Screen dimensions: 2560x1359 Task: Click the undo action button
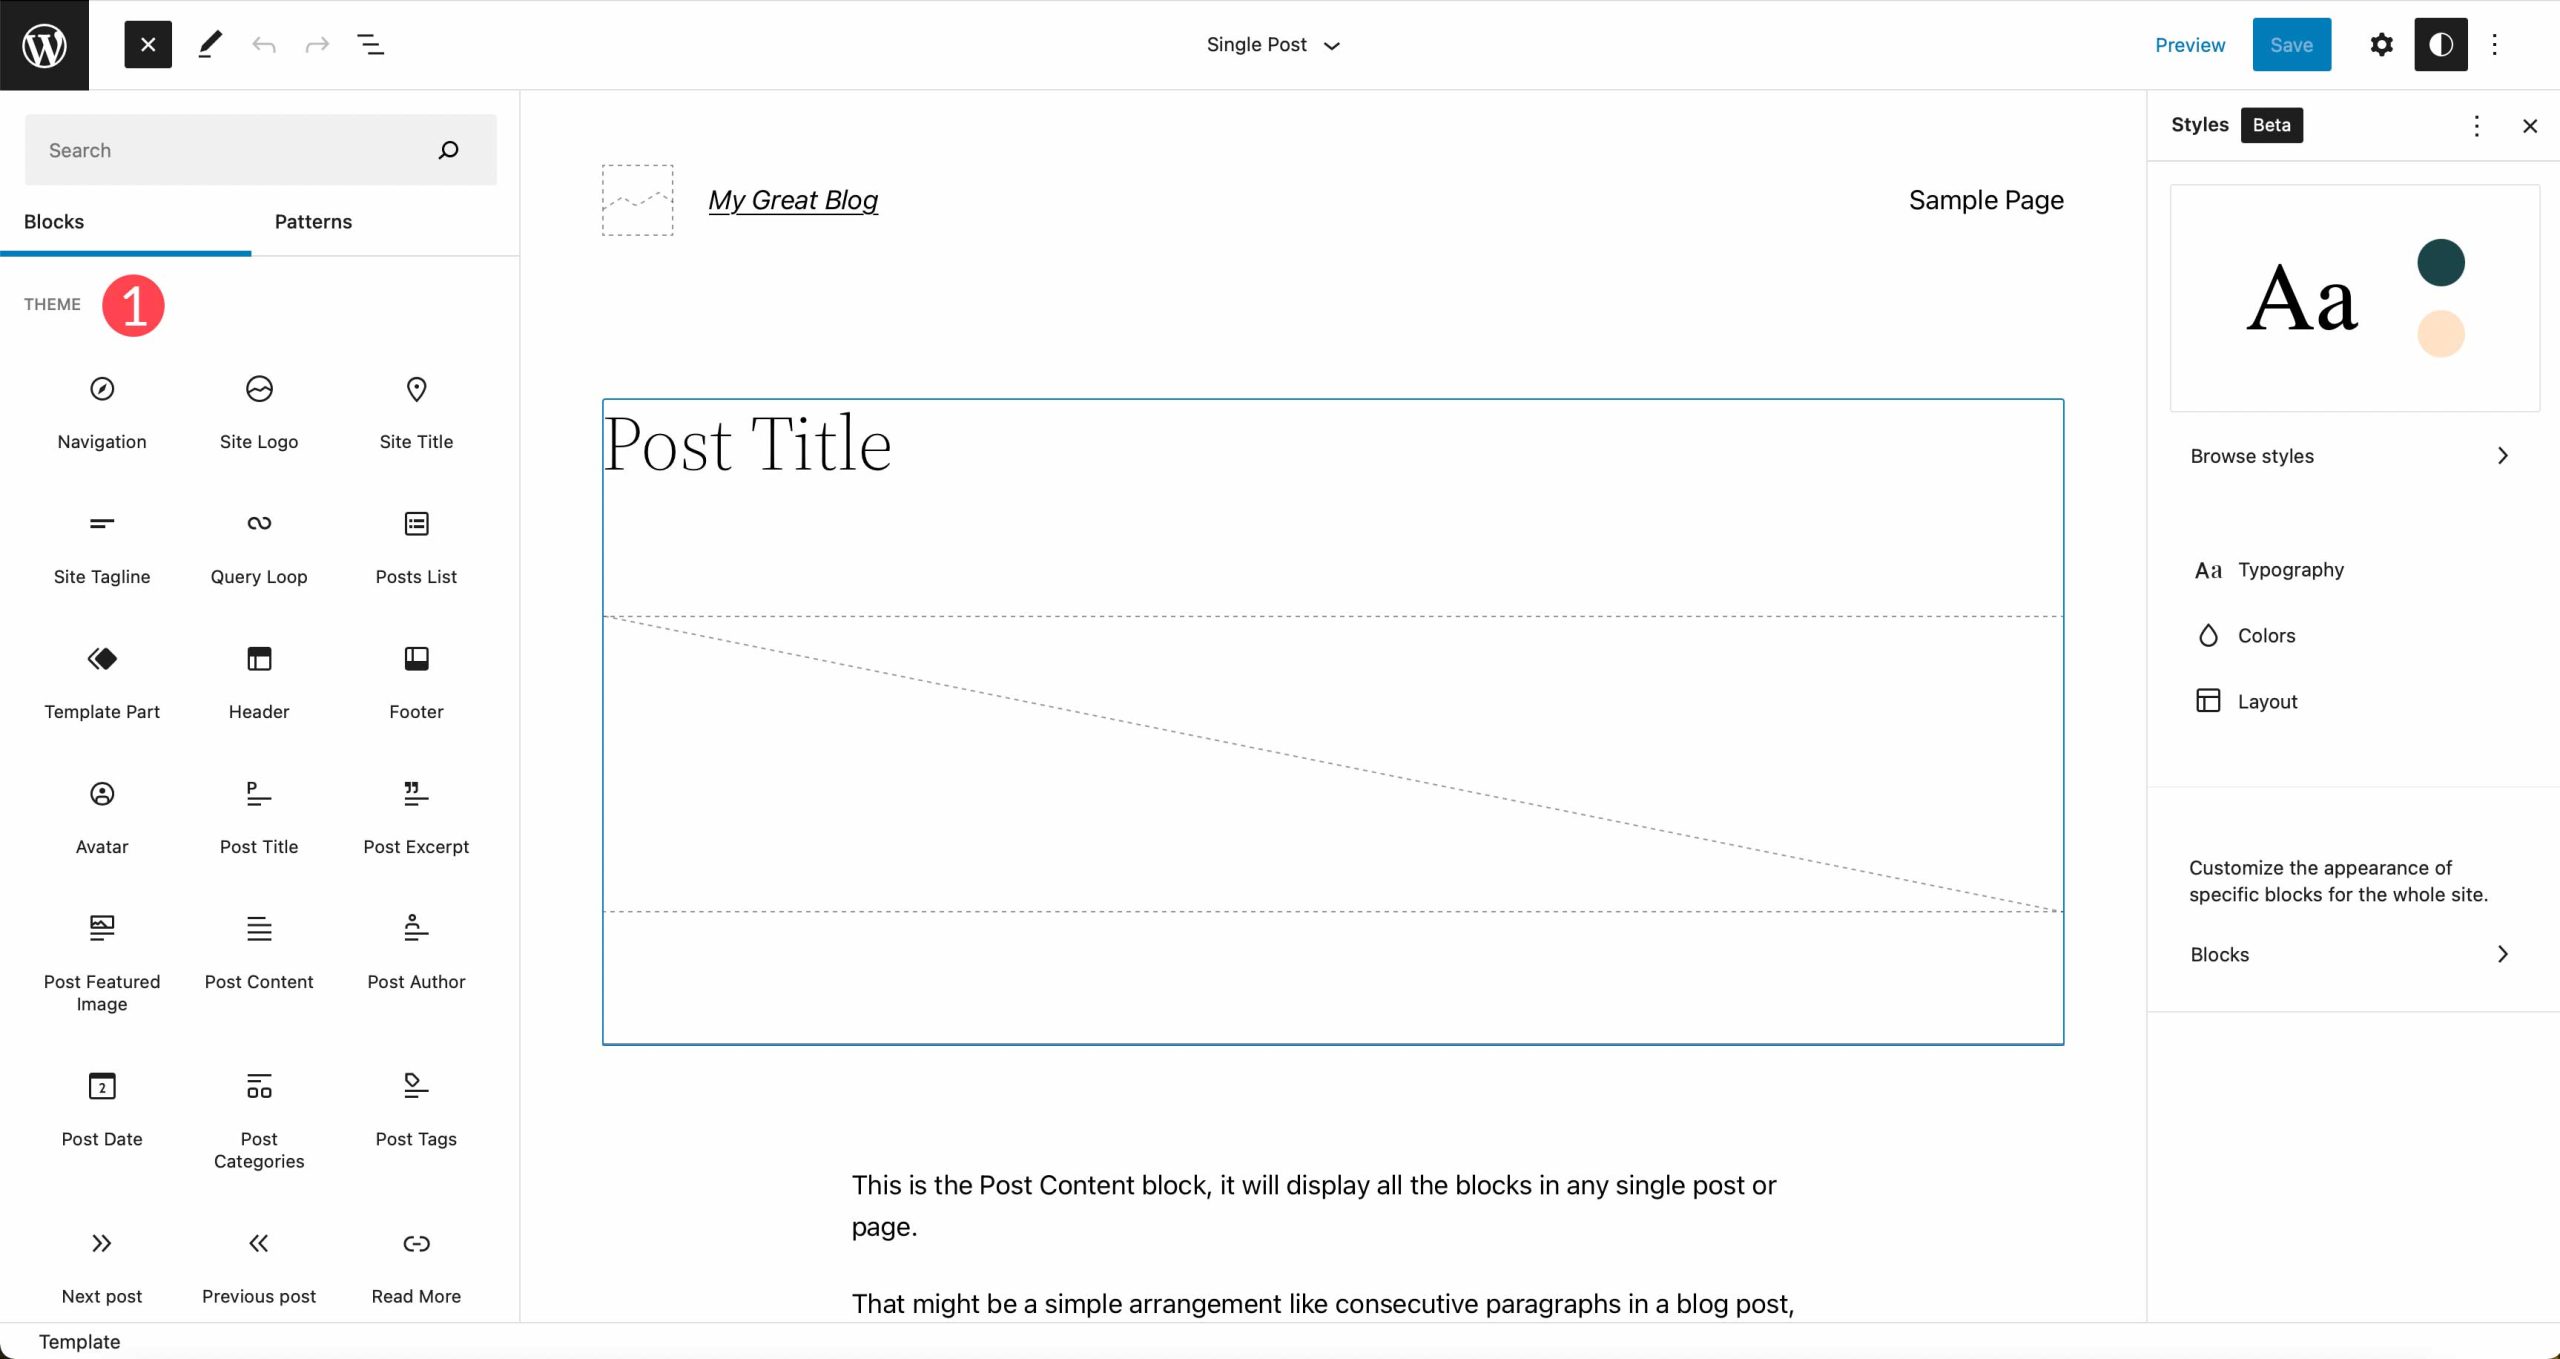[264, 44]
